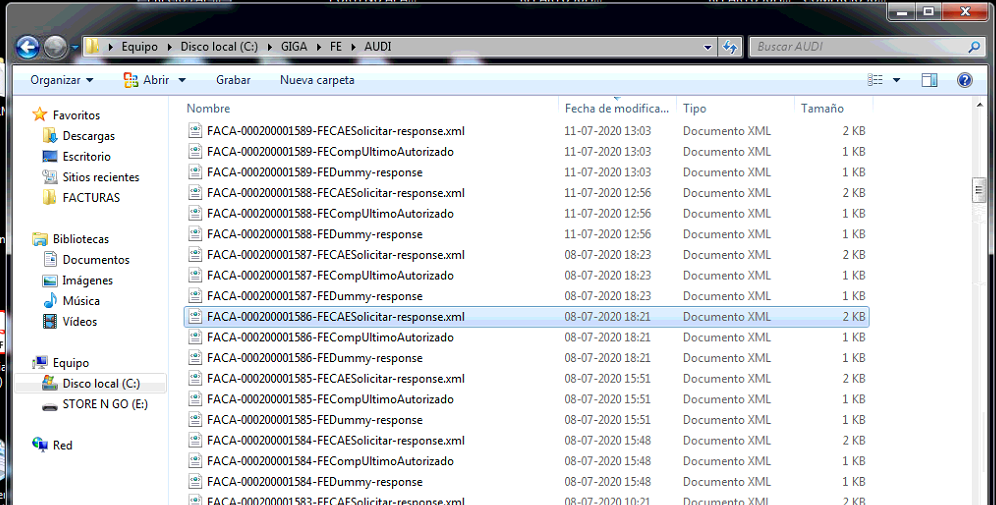Viewport: 996px width, 505px height.
Task: Select Disco local (C:) in navigation pane
Action: pos(100,384)
